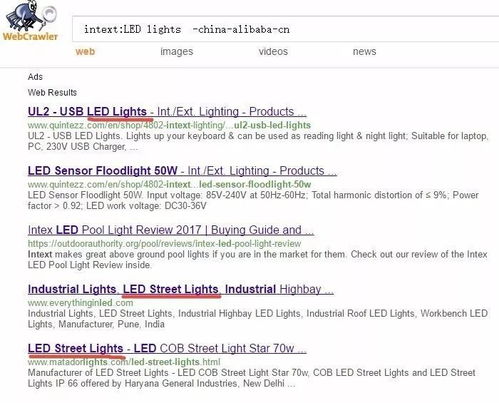Open Industrial Lights, LED Street Lights result
The height and width of the screenshot is (403, 499).
click(x=181, y=289)
